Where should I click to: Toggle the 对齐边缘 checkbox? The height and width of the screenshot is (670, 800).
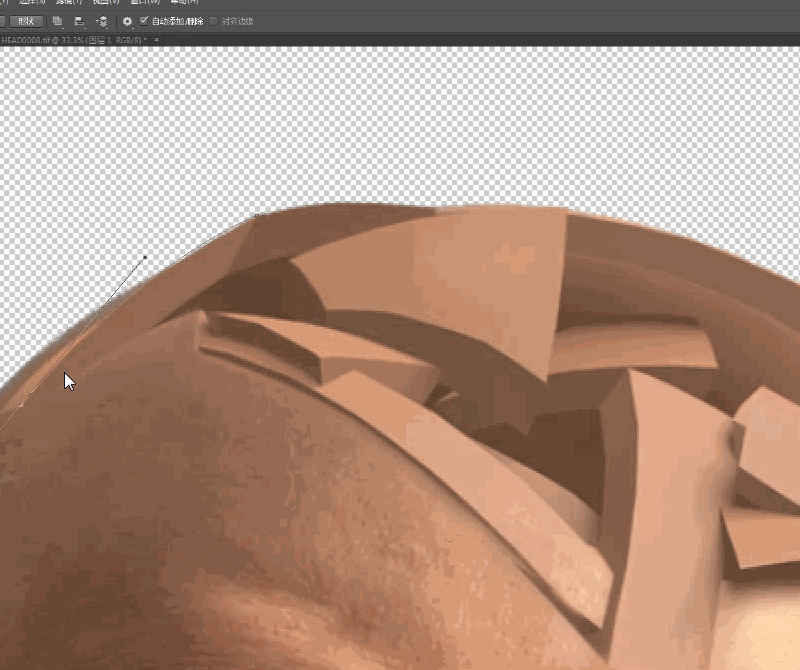[214, 21]
